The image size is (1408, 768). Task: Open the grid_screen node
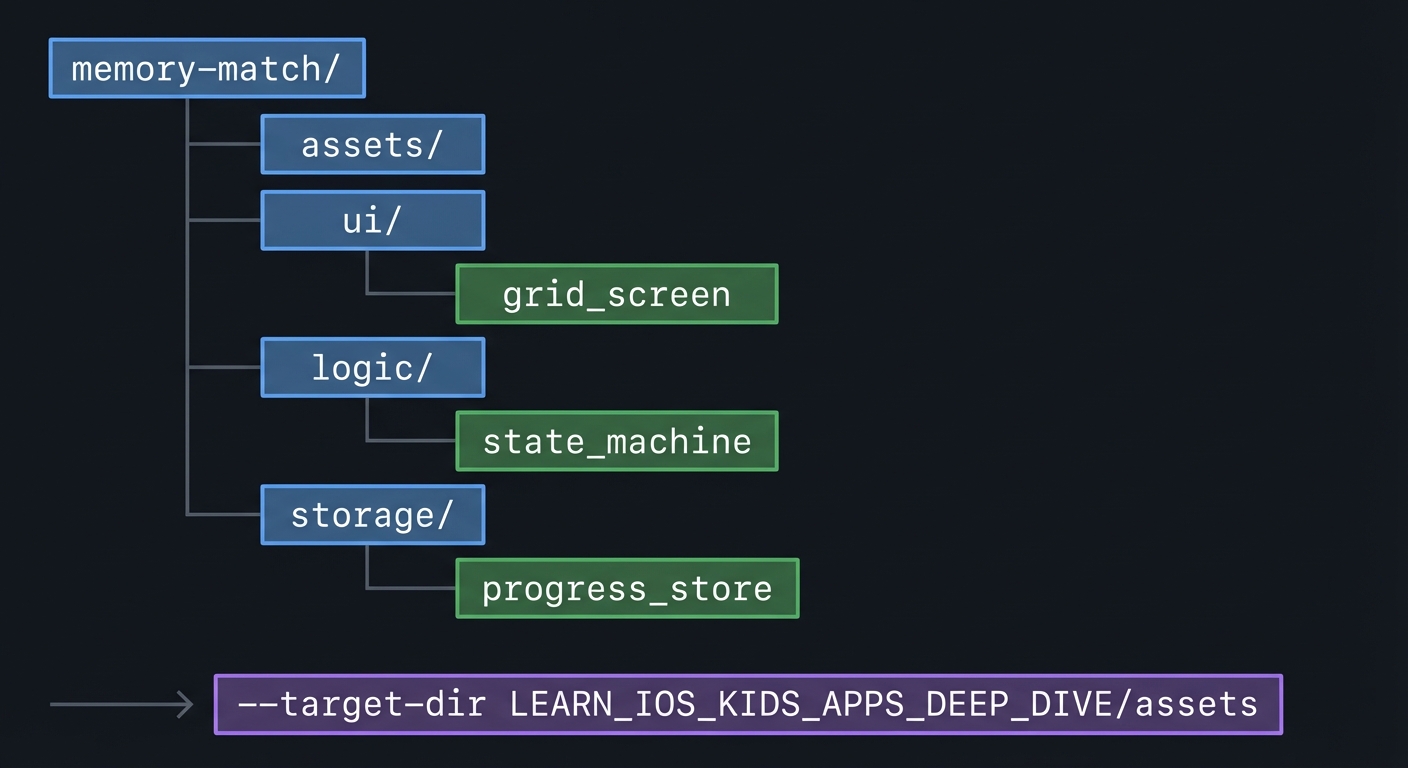coord(616,294)
